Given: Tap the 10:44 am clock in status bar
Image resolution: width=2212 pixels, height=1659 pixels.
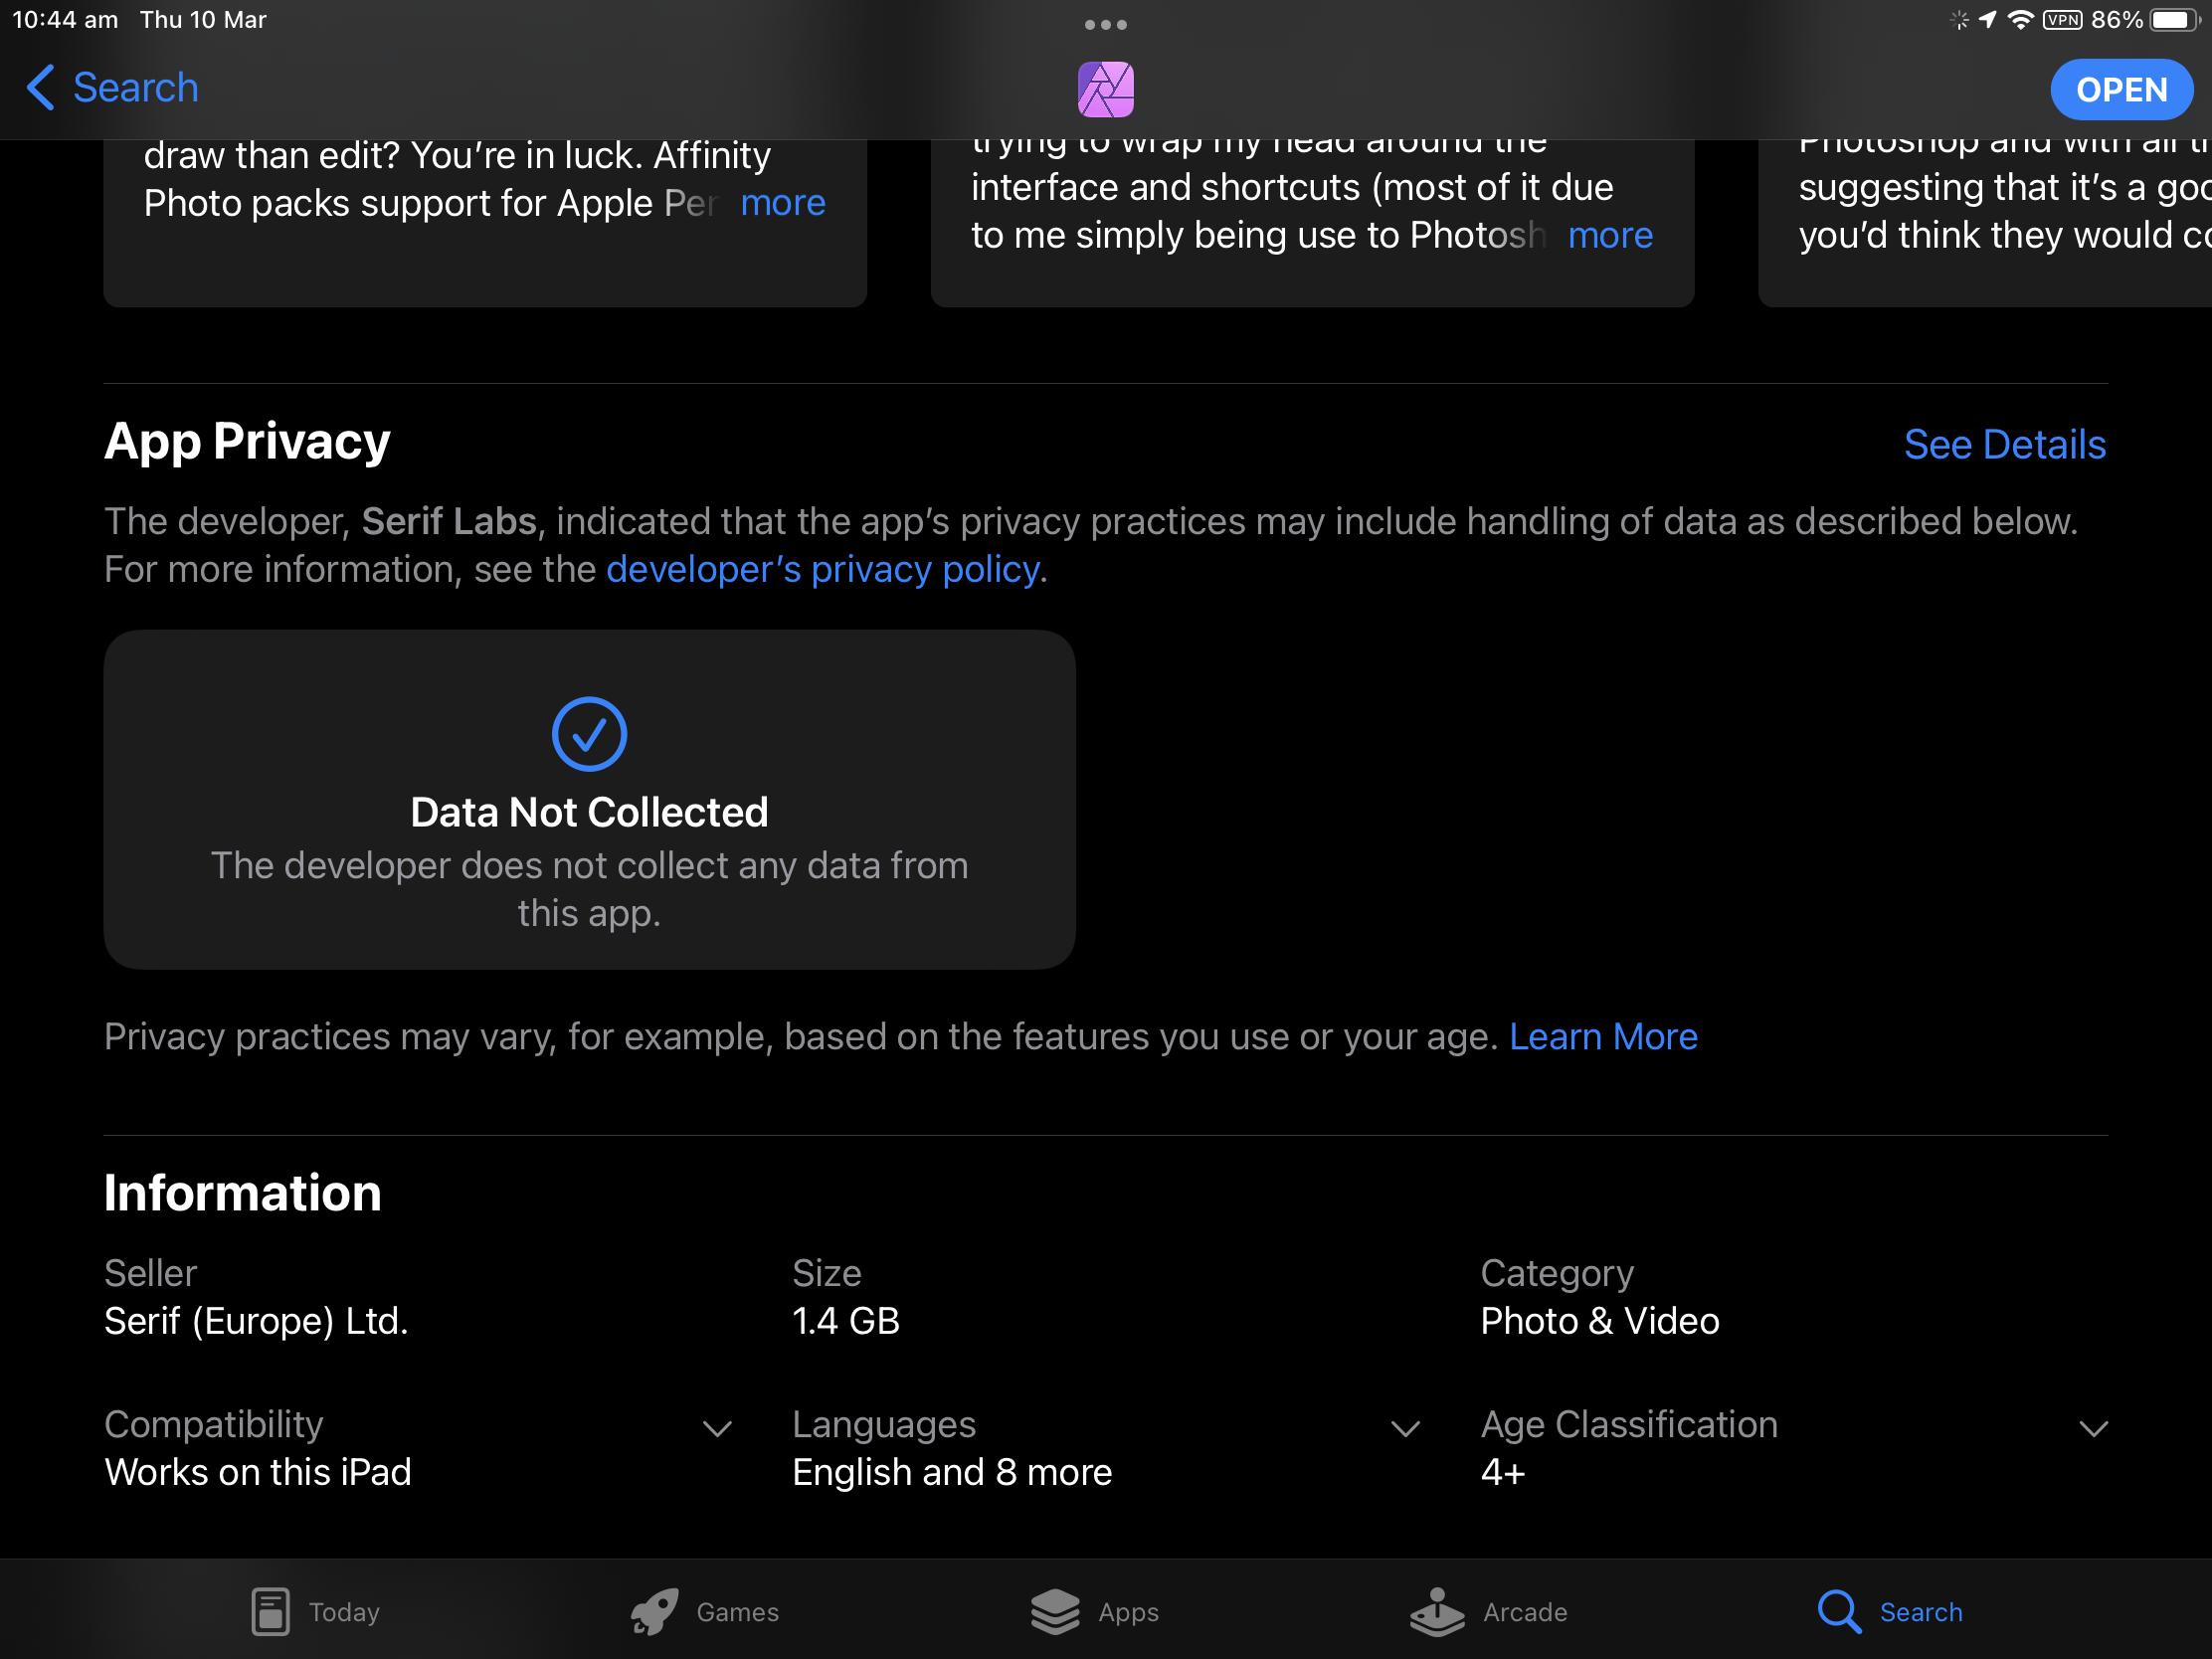Looking at the screenshot, I should pos(65,20).
